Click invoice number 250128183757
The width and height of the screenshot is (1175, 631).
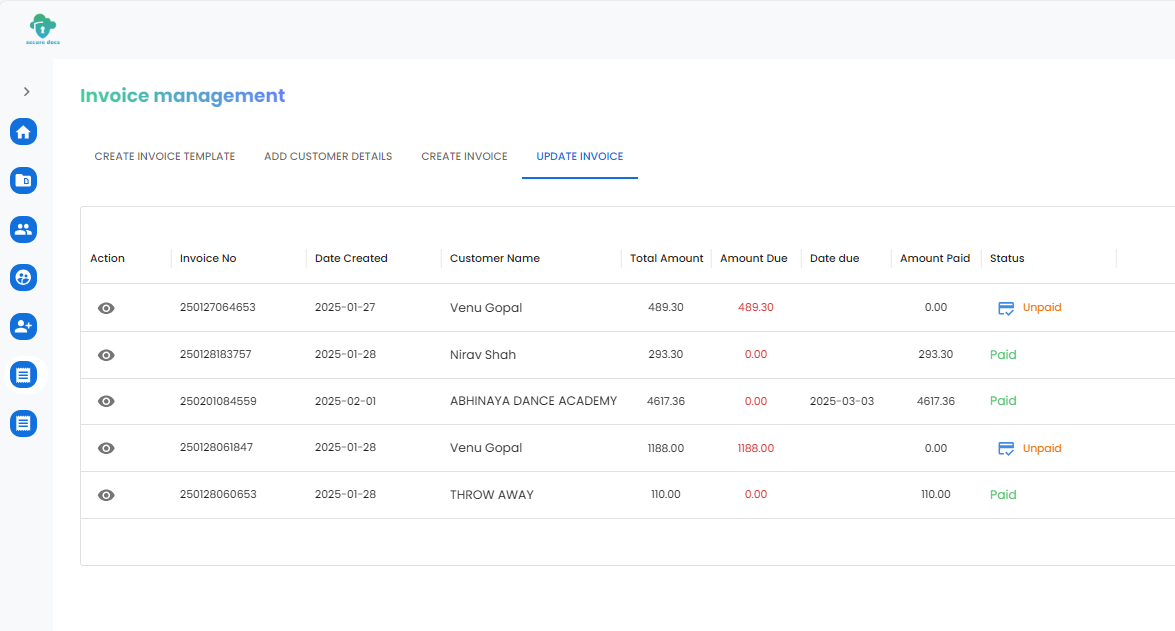pos(215,354)
